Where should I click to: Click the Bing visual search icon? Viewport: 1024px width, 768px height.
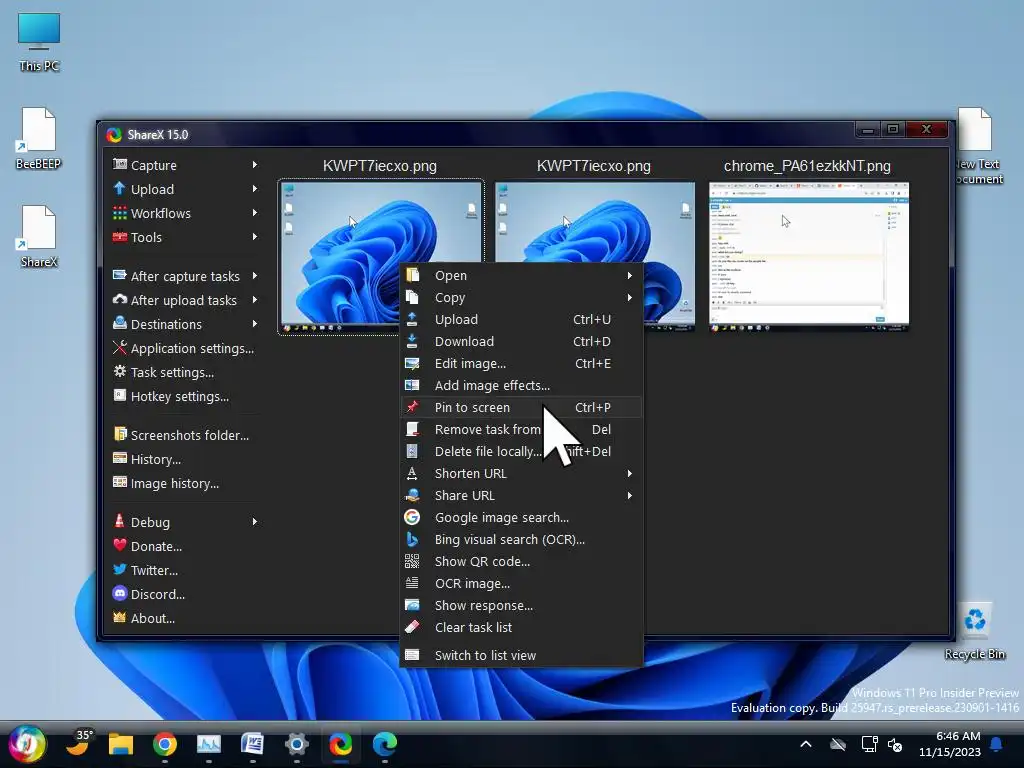point(412,539)
